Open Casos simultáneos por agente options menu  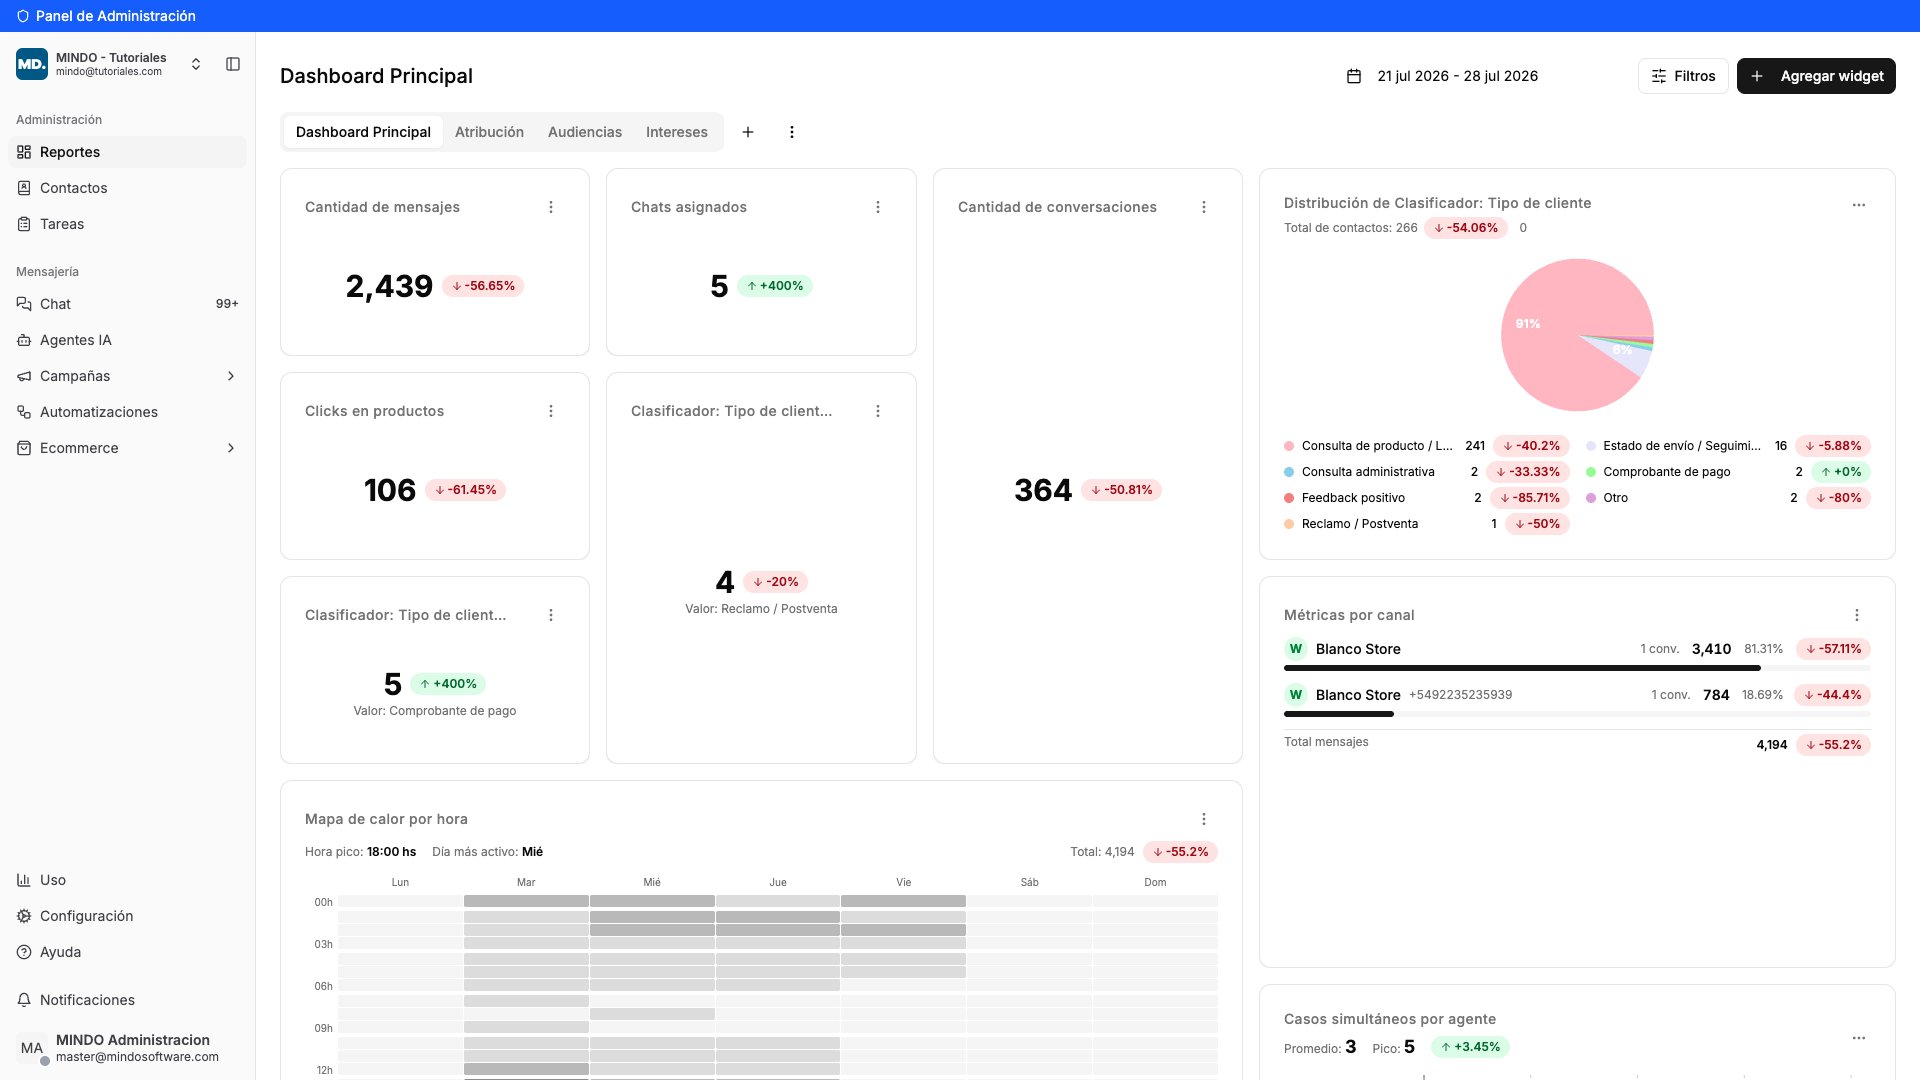pyautogui.click(x=1859, y=1038)
